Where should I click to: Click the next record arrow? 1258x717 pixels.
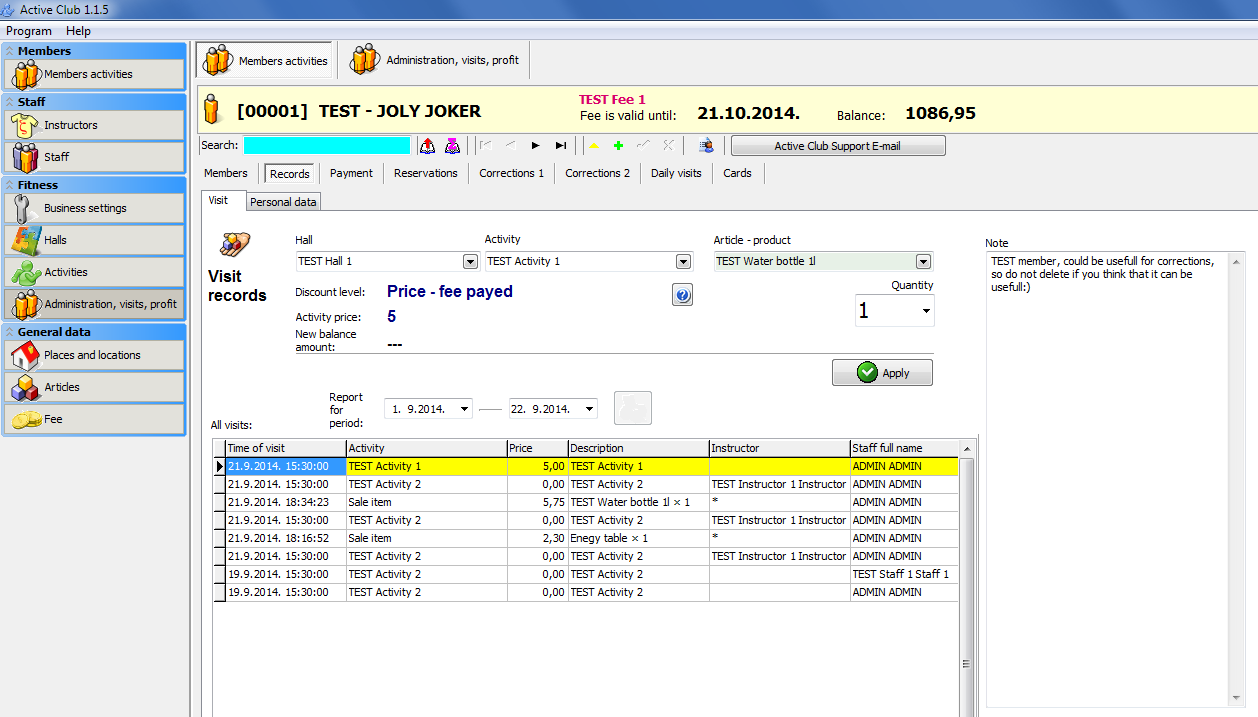(x=536, y=146)
